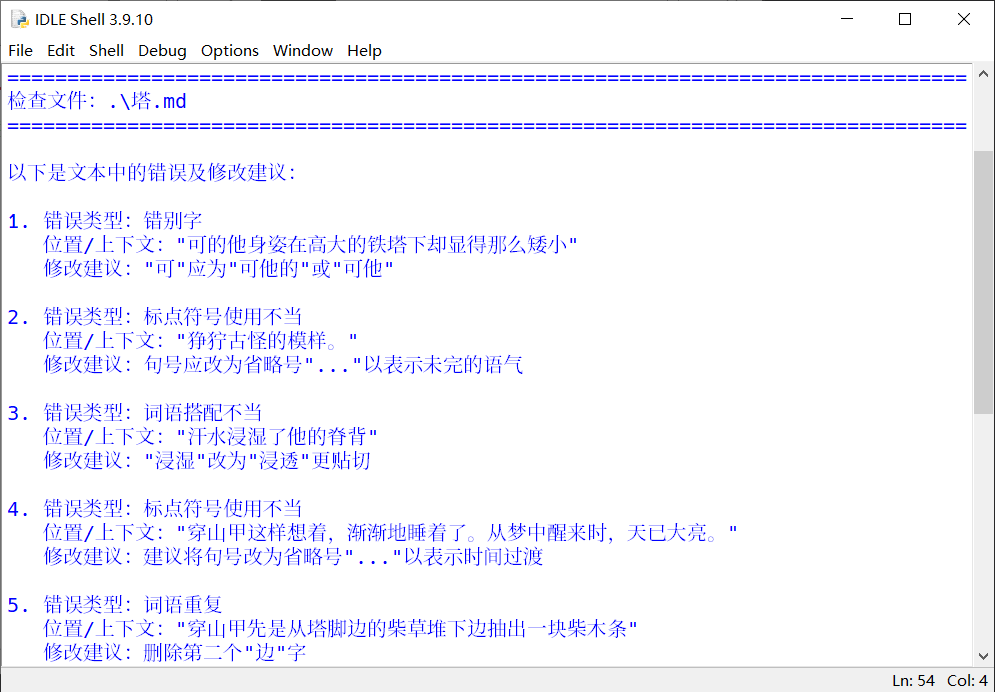Screen dimensions: 995x692
Task: Open the File menu
Action: pyautogui.click(x=20, y=51)
